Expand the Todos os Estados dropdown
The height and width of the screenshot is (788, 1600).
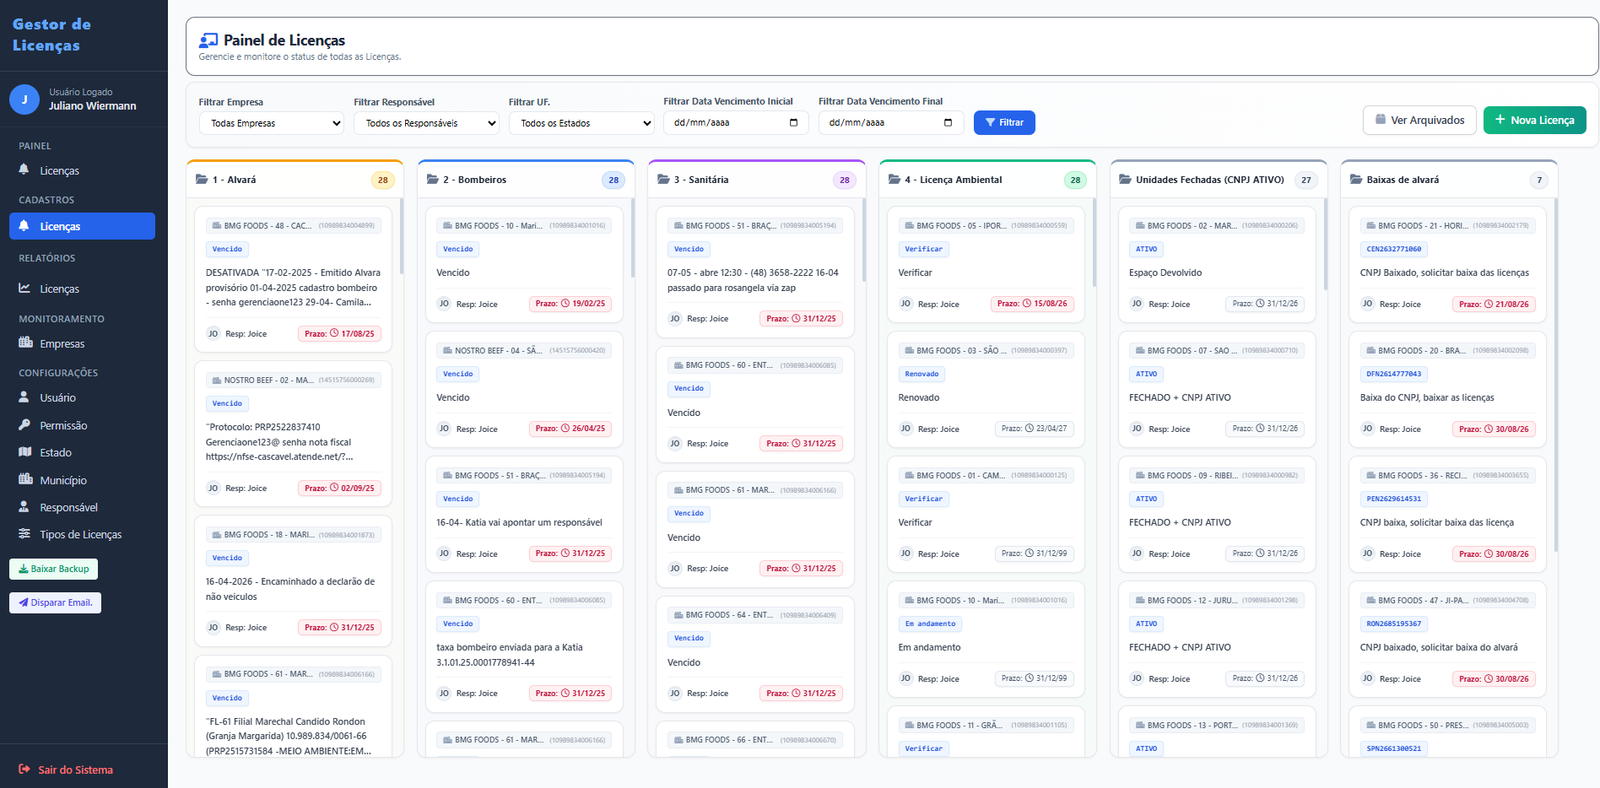(x=581, y=123)
